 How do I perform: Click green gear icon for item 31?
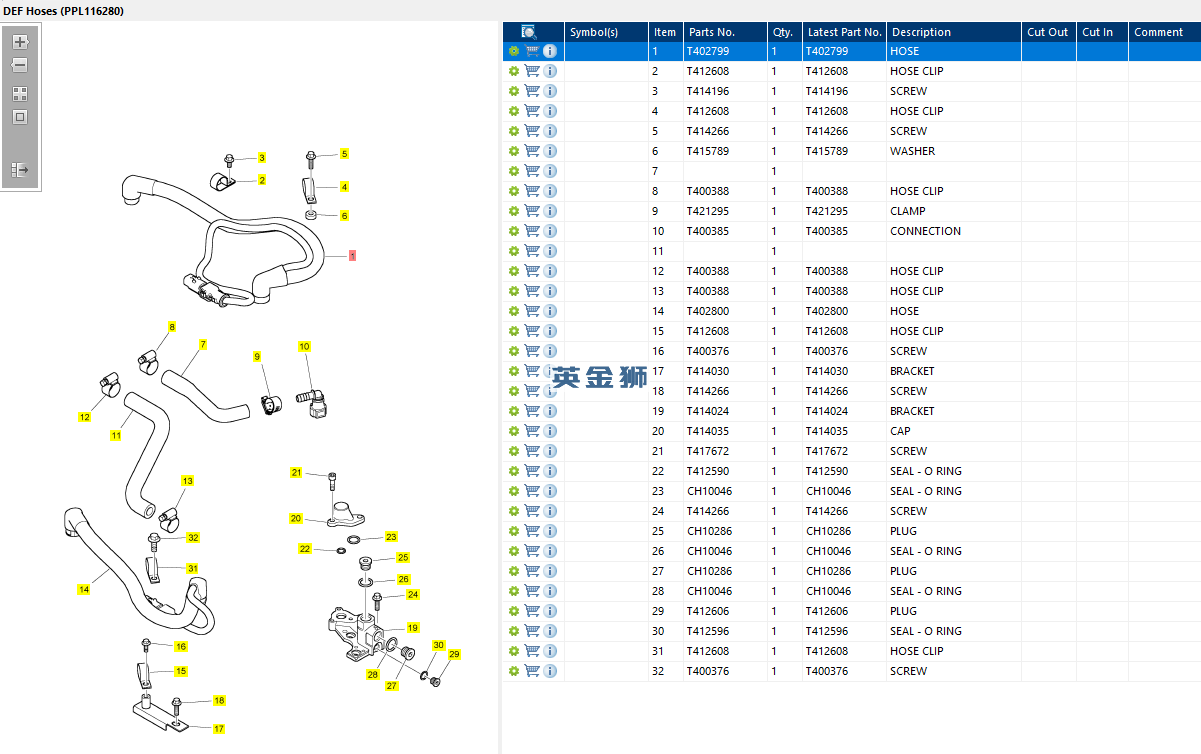point(514,651)
